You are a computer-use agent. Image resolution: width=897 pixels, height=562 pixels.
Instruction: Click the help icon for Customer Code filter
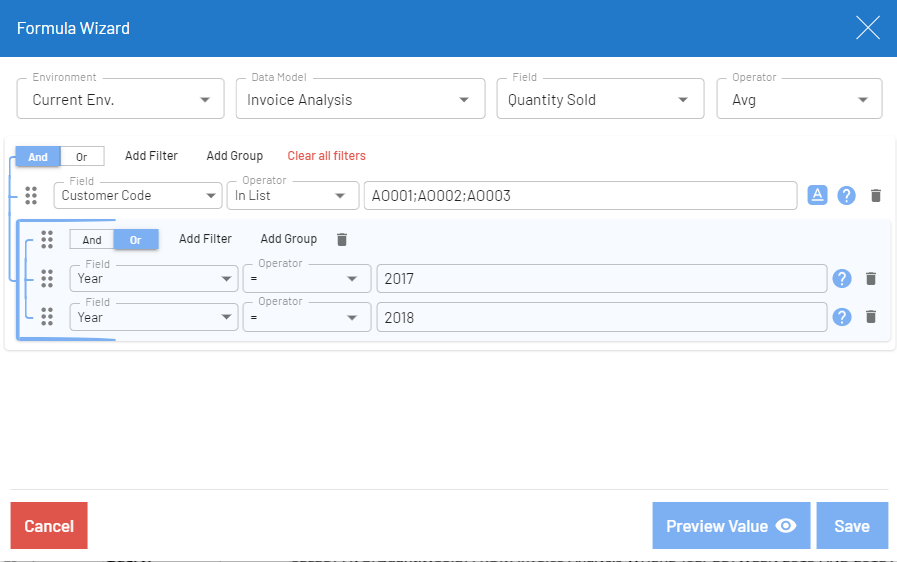tap(846, 196)
